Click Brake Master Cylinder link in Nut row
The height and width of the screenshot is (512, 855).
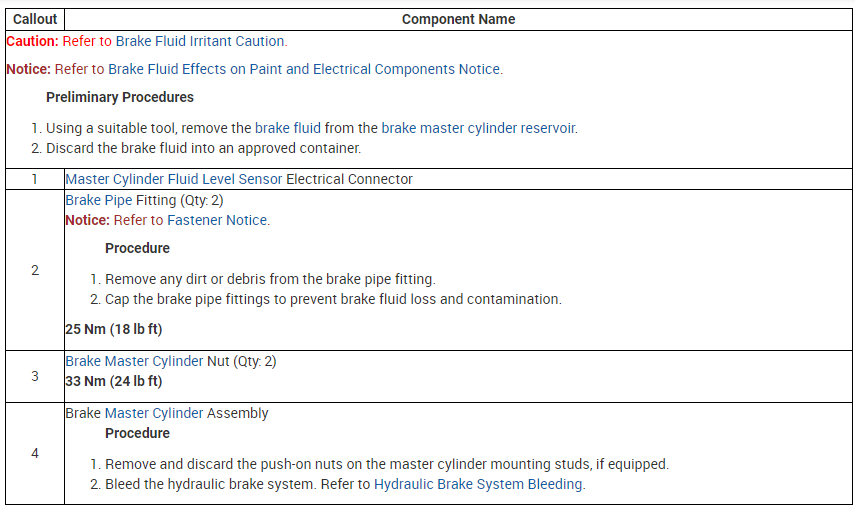(134, 361)
